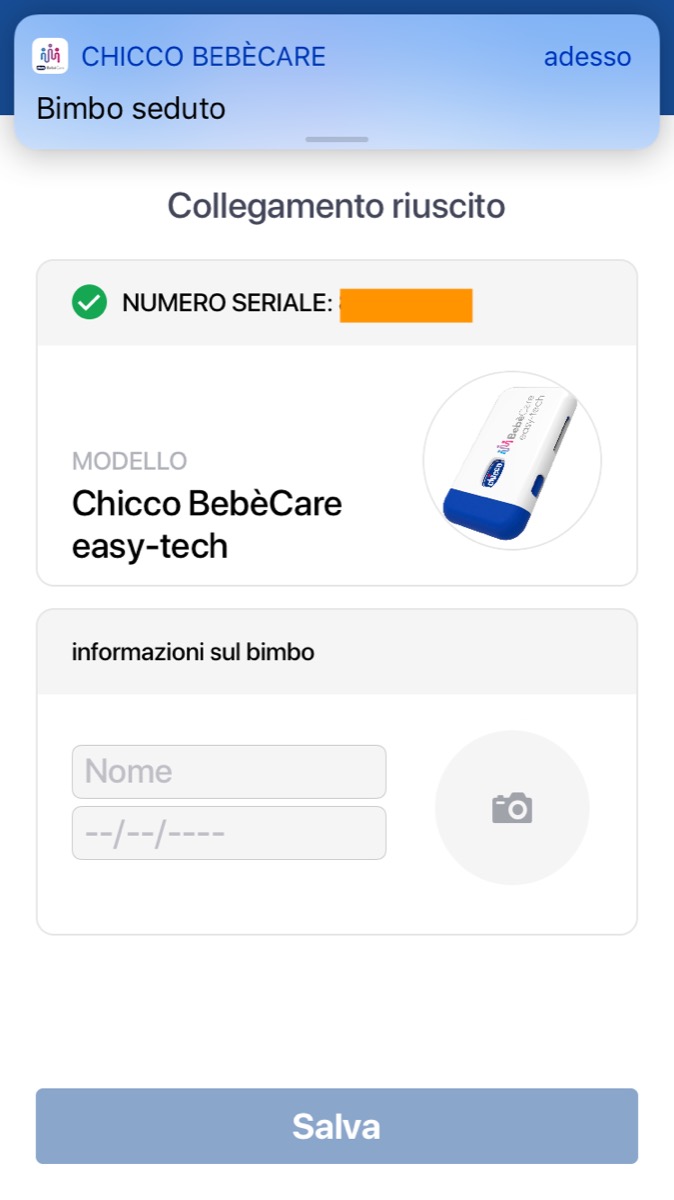Tap the camera icon to add photo

point(512,808)
